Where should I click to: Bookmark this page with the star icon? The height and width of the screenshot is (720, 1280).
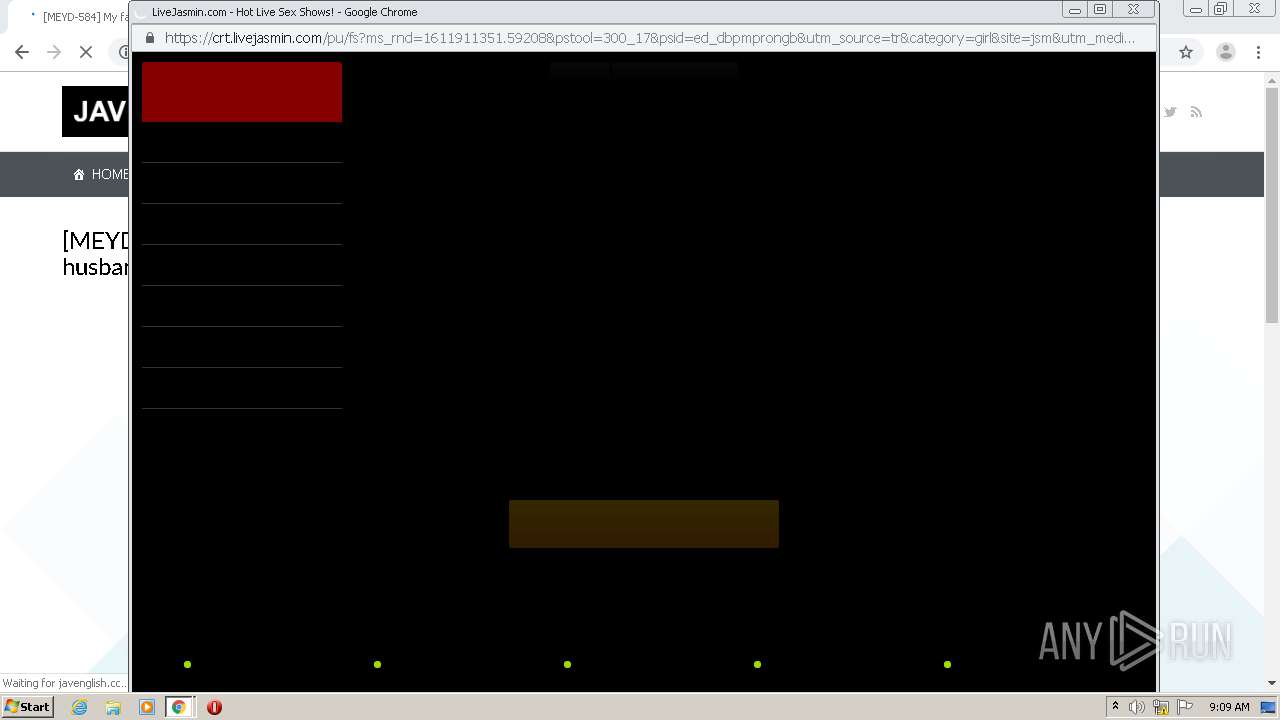pos(1186,52)
